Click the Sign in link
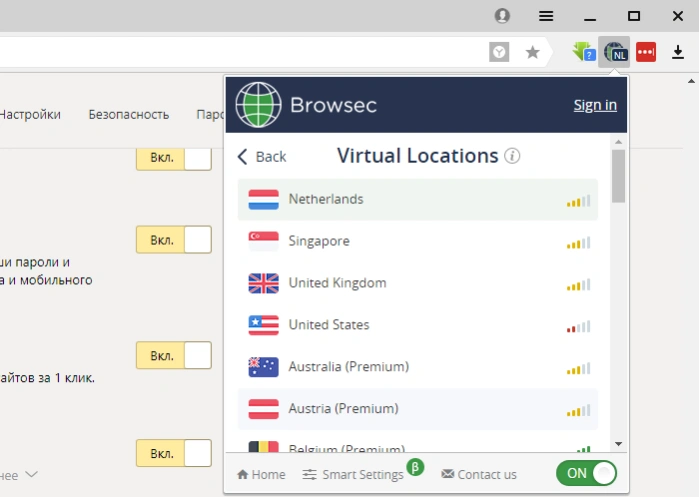The width and height of the screenshot is (699, 497). 595,105
